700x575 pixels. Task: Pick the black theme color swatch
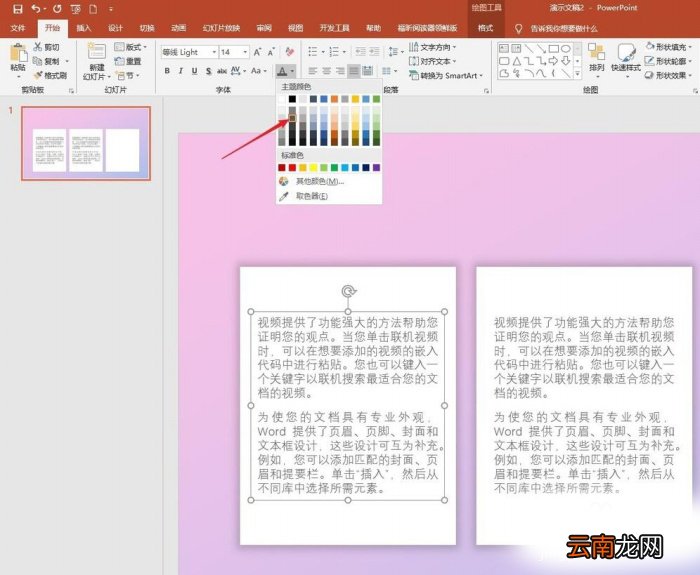point(292,99)
